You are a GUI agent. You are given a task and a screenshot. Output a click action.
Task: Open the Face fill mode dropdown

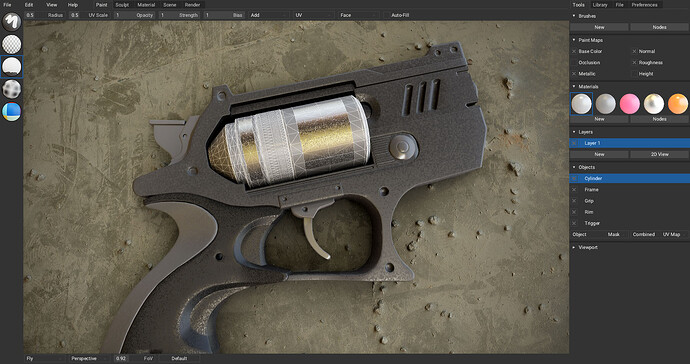click(x=359, y=15)
